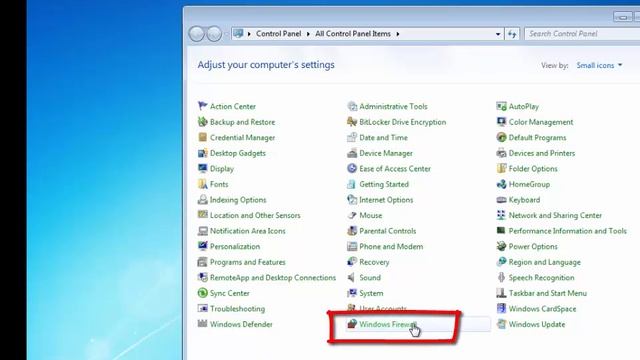The height and width of the screenshot is (360, 640).
Task: Click Location and Other Sensors icon
Action: tap(202, 215)
